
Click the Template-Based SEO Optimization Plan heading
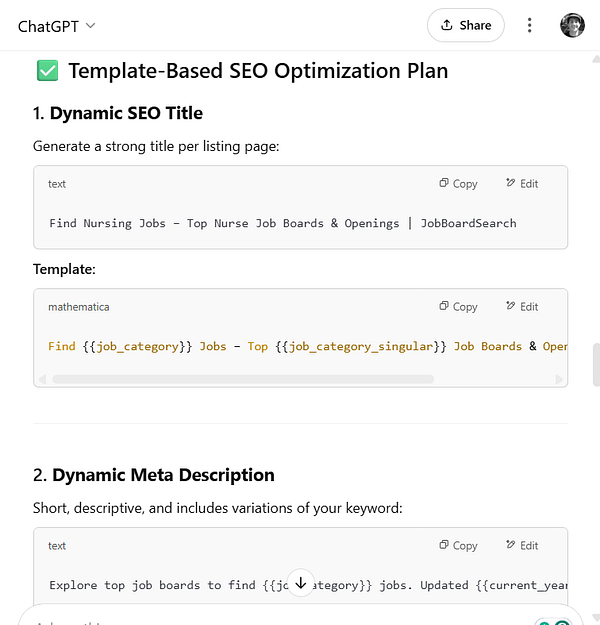tap(258, 71)
